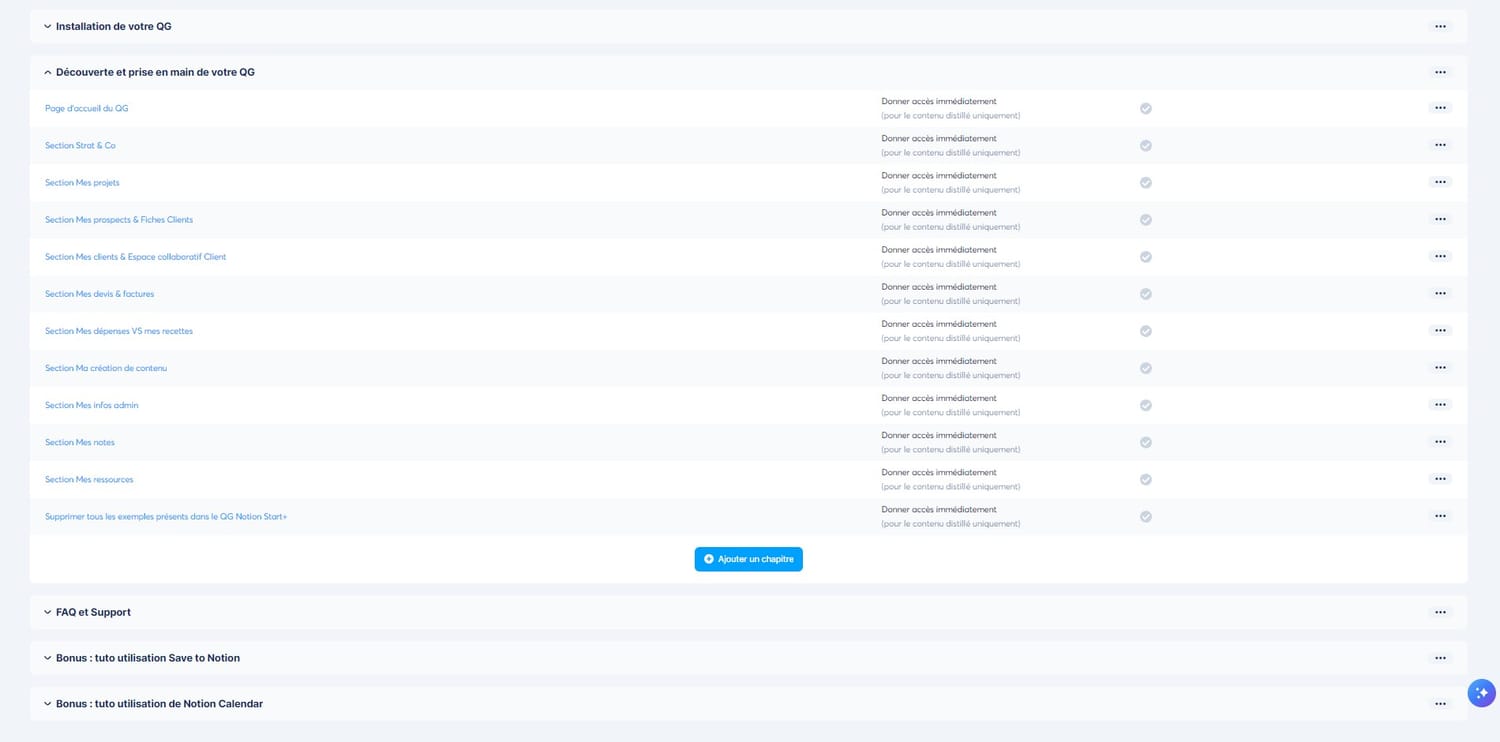Open more options for Espace collaboratif Client row

[x=1440, y=256]
